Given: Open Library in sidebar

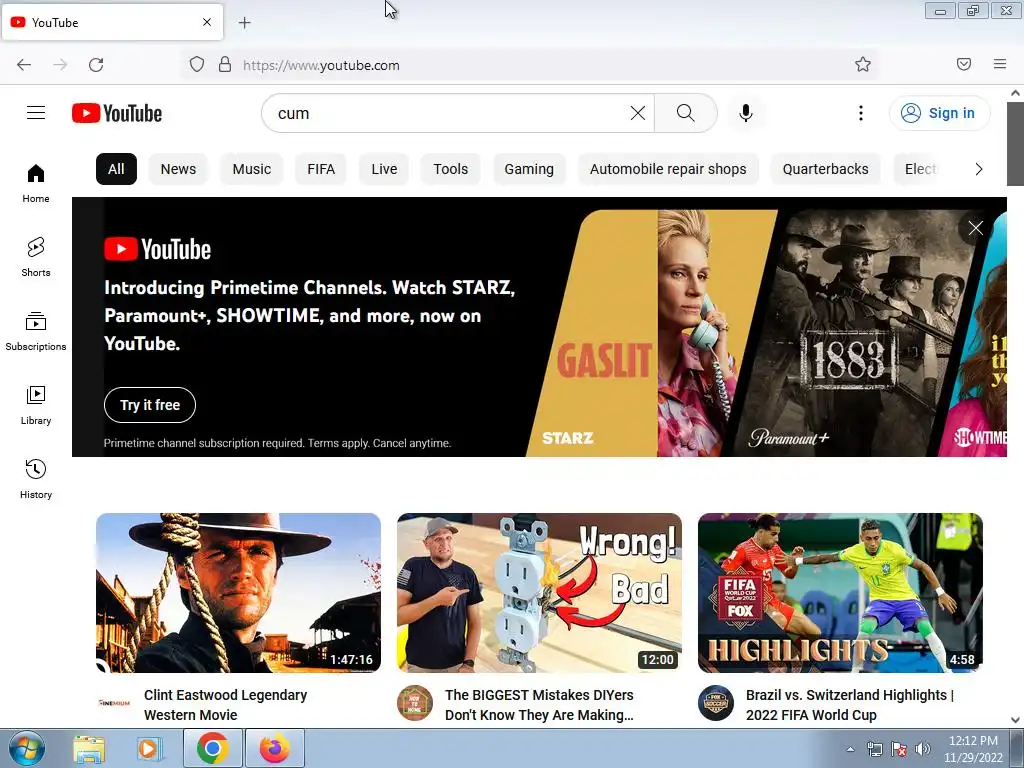Looking at the screenshot, I should click(36, 406).
